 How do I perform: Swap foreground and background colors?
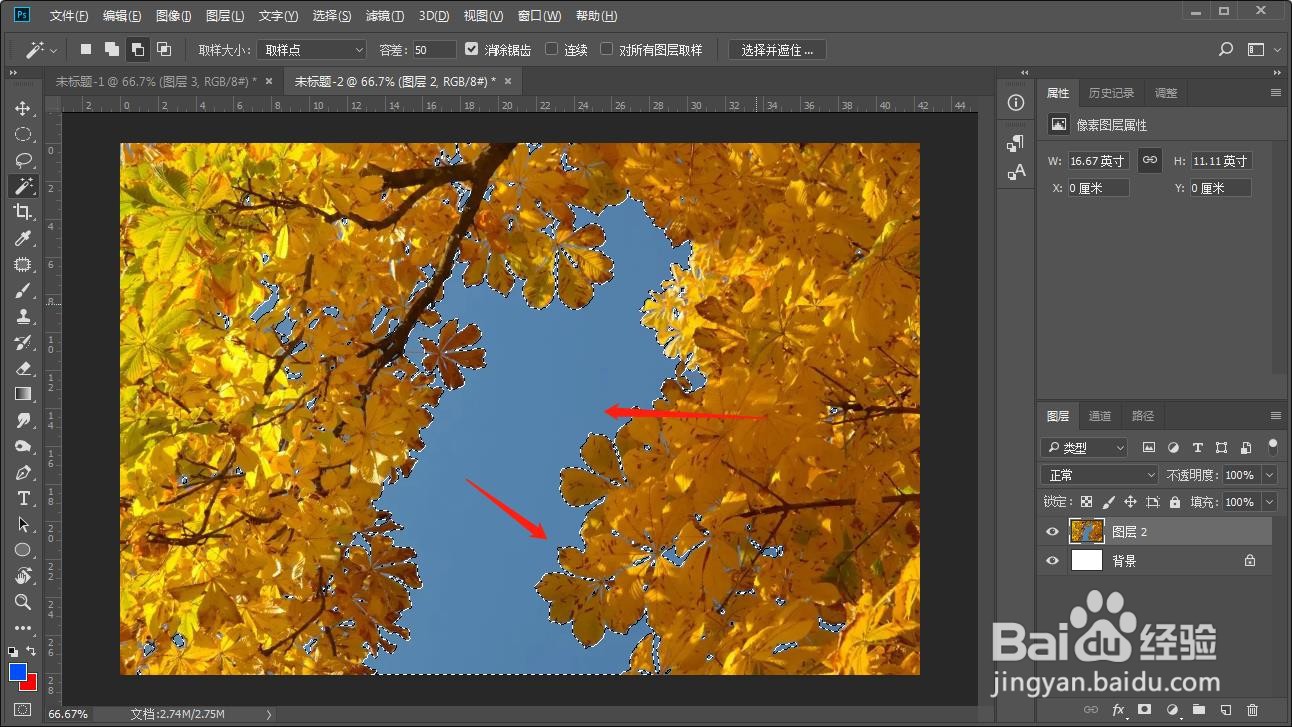(33, 651)
